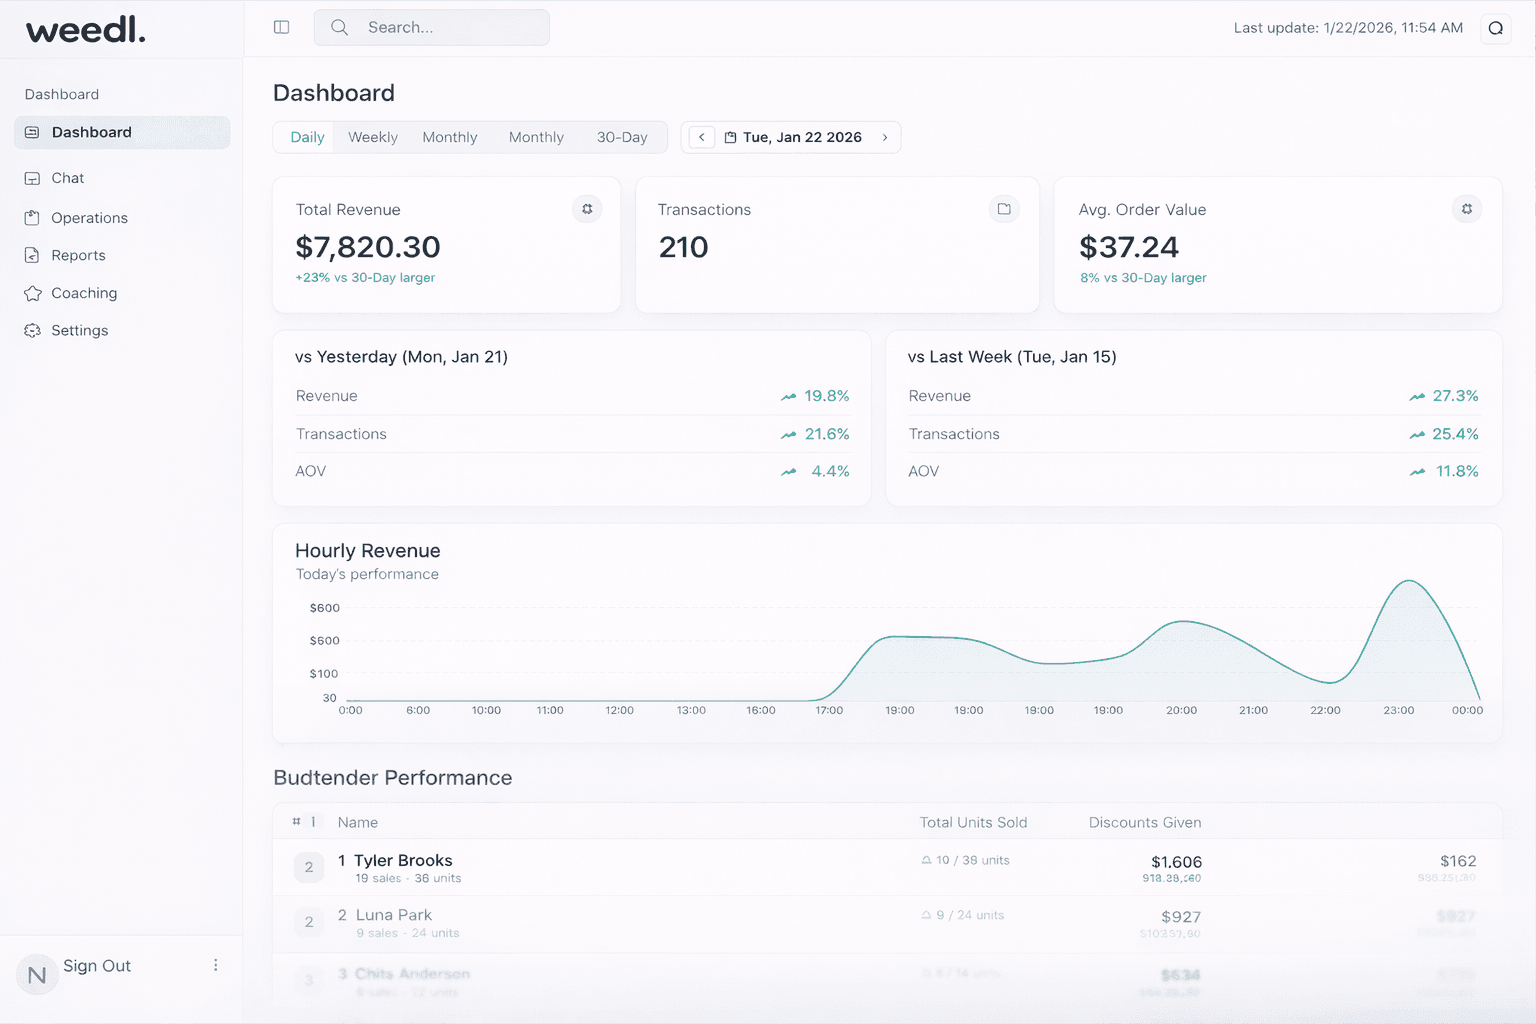Open the three-dot menu next to Sign Out
This screenshot has height=1024, width=1536.
(x=216, y=965)
